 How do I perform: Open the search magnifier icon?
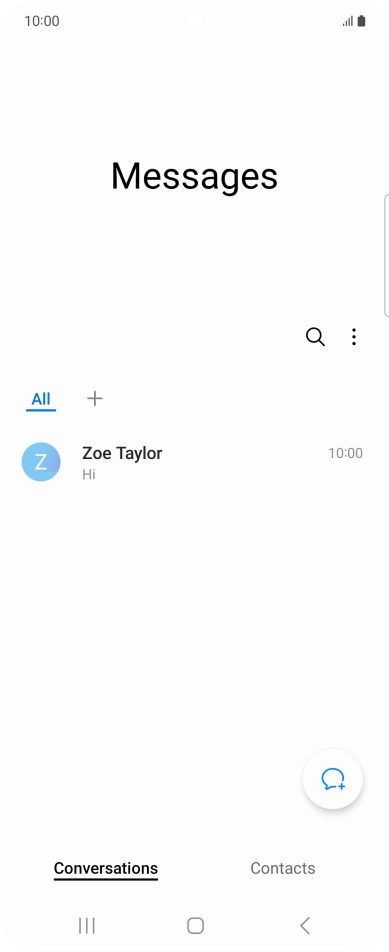[x=315, y=337]
